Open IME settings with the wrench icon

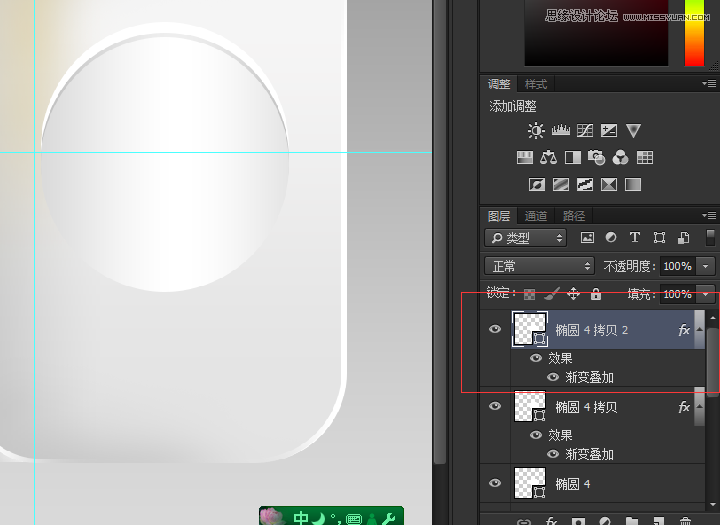[x=388, y=519]
